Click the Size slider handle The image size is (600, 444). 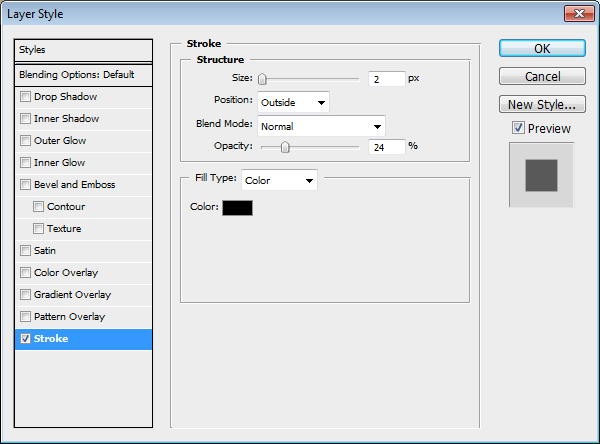click(262, 79)
